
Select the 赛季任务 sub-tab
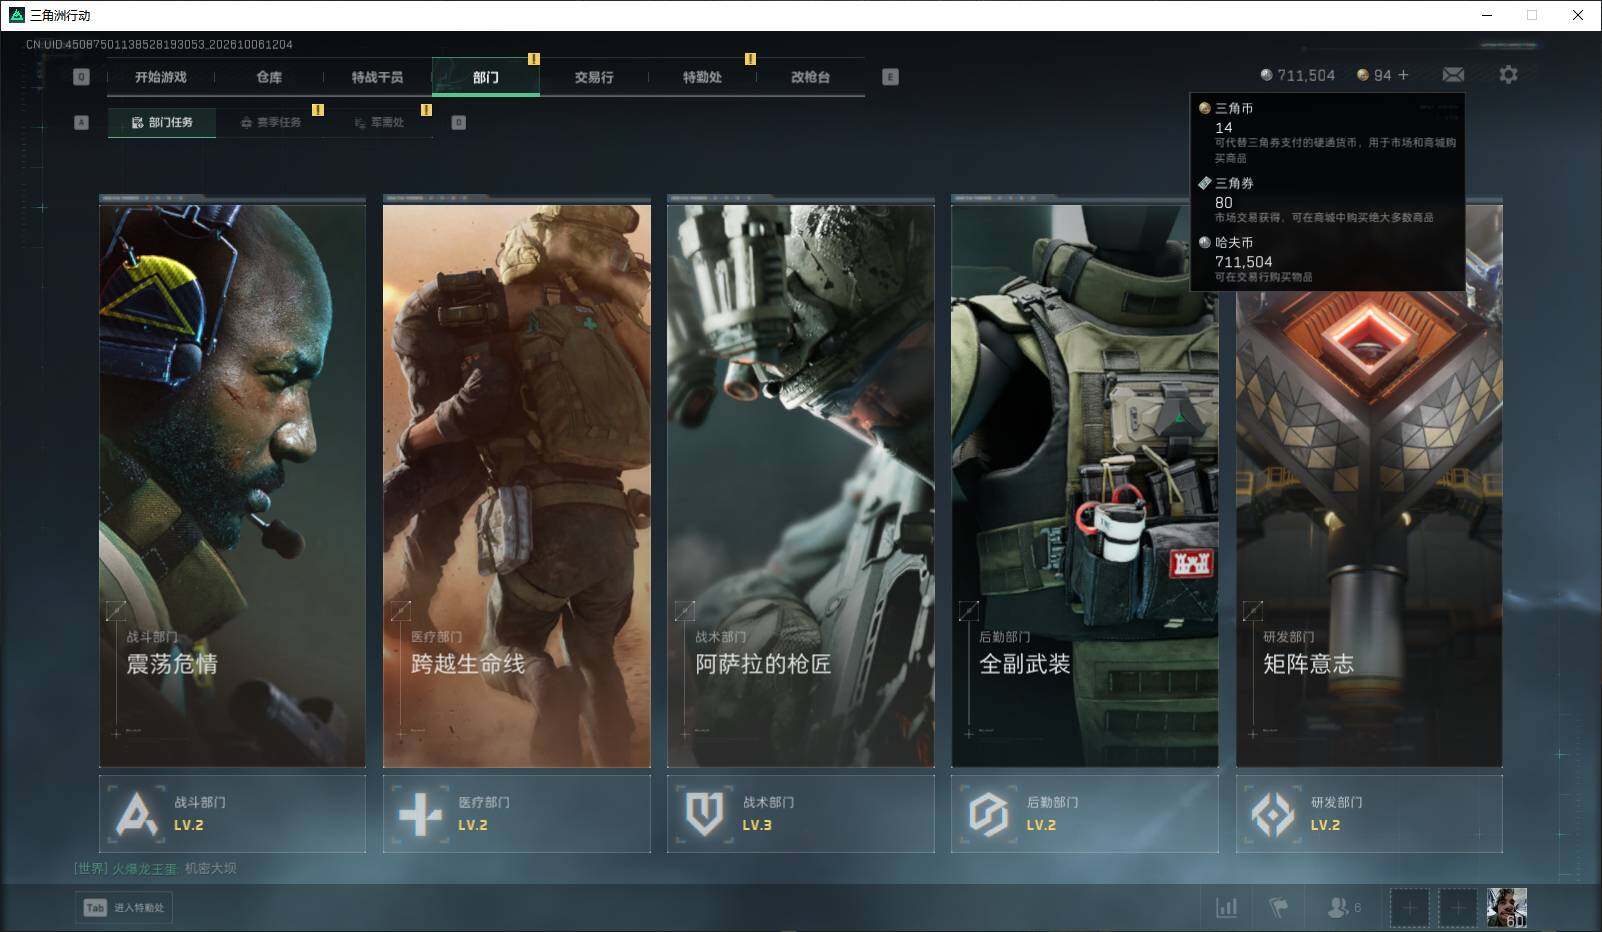pyautogui.click(x=270, y=122)
